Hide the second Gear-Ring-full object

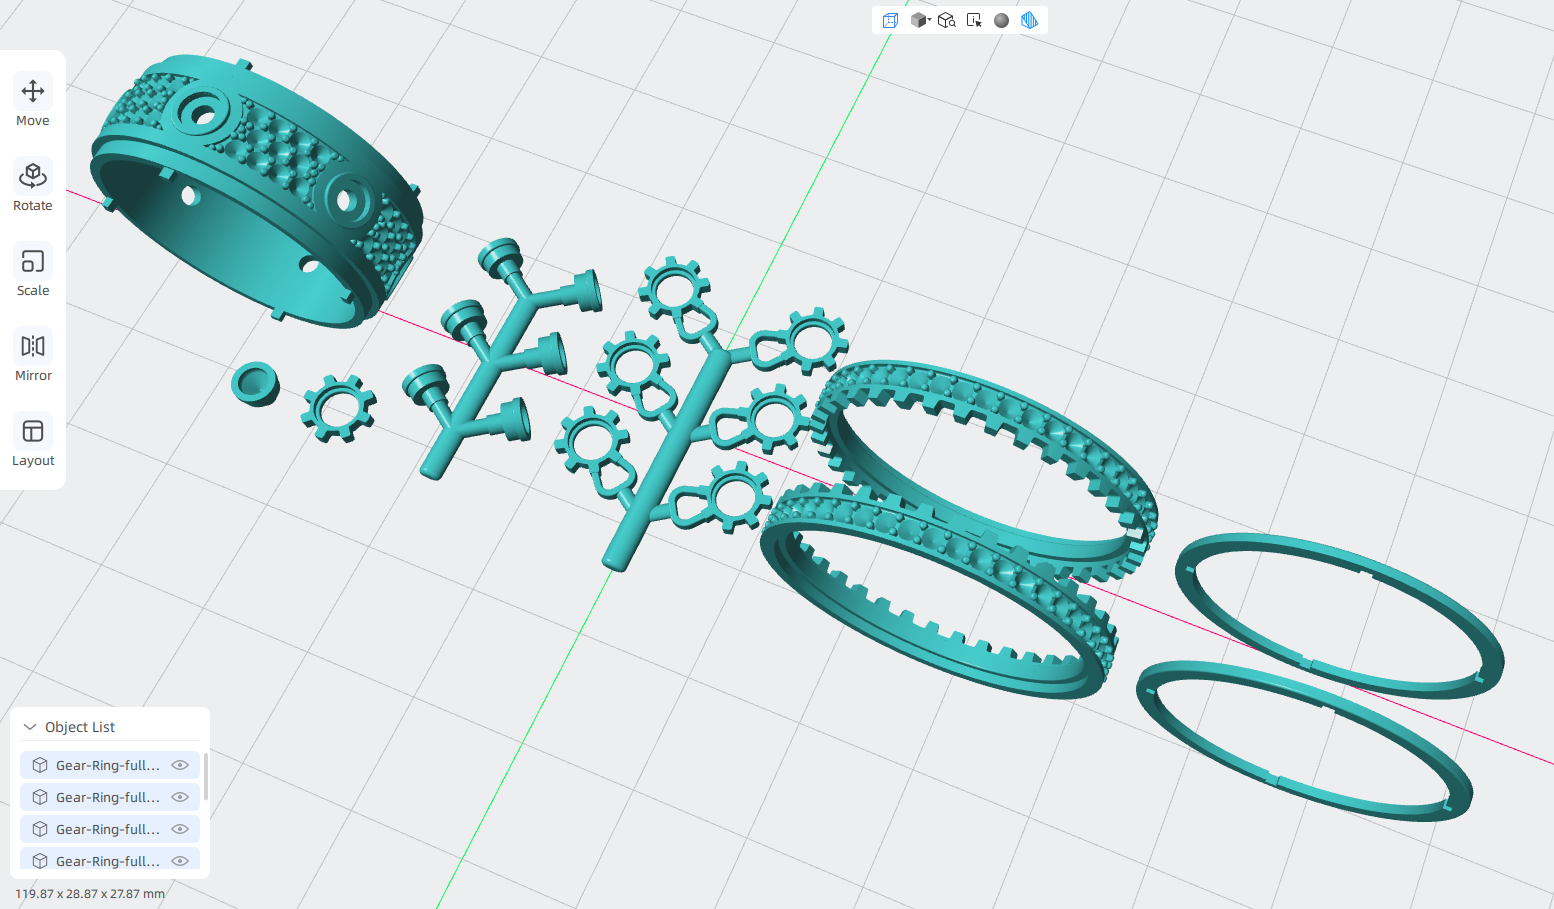[x=180, y=797]
